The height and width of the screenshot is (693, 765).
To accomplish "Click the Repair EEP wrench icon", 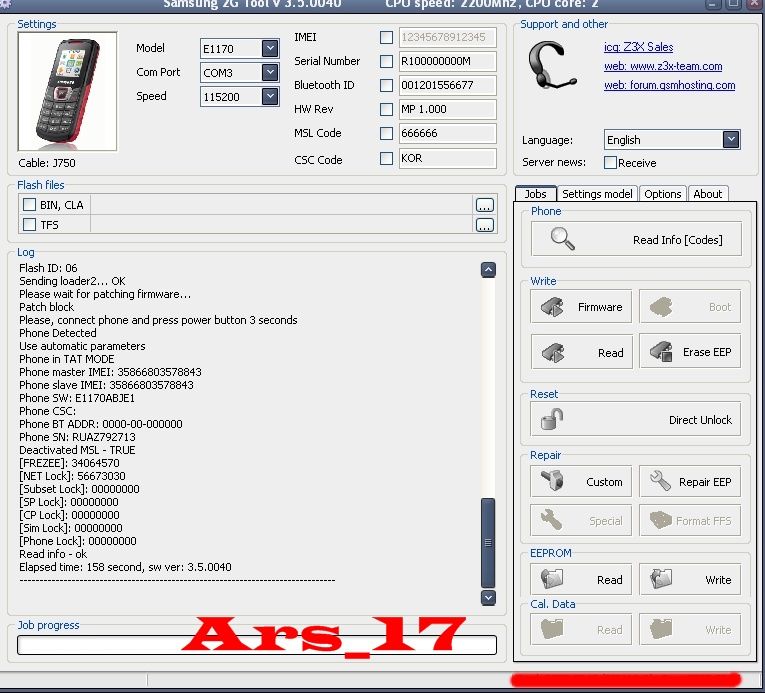I will (x=661, y=480).
